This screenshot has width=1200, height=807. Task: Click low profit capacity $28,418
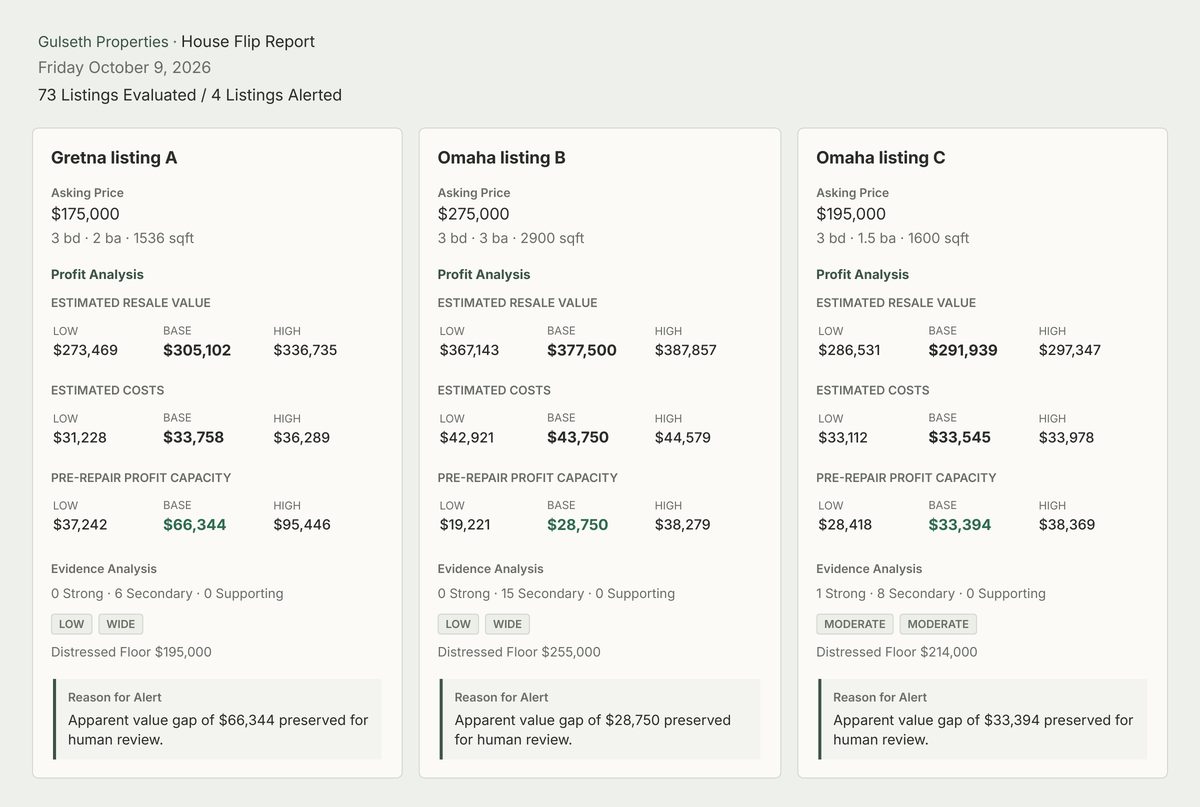click(844, 524)
